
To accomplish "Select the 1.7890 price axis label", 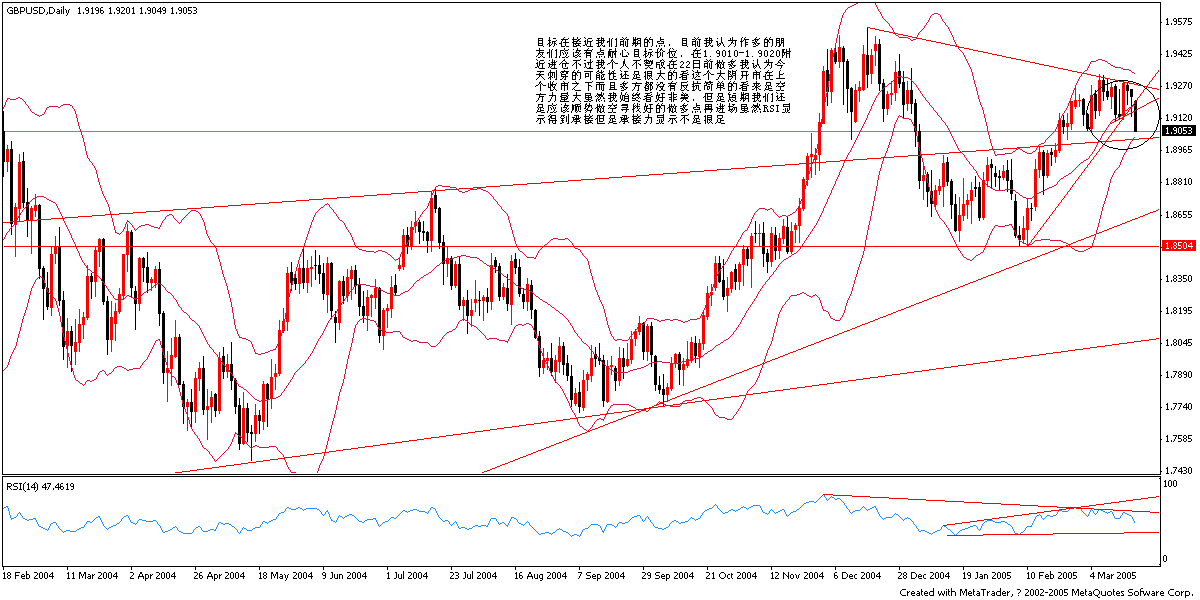I will click(x=1180, y=374).
